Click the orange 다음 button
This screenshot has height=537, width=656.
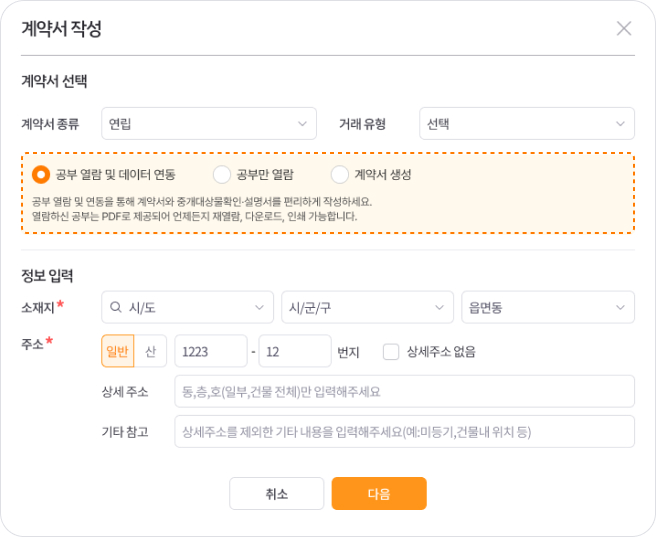(x=379, y=494)
